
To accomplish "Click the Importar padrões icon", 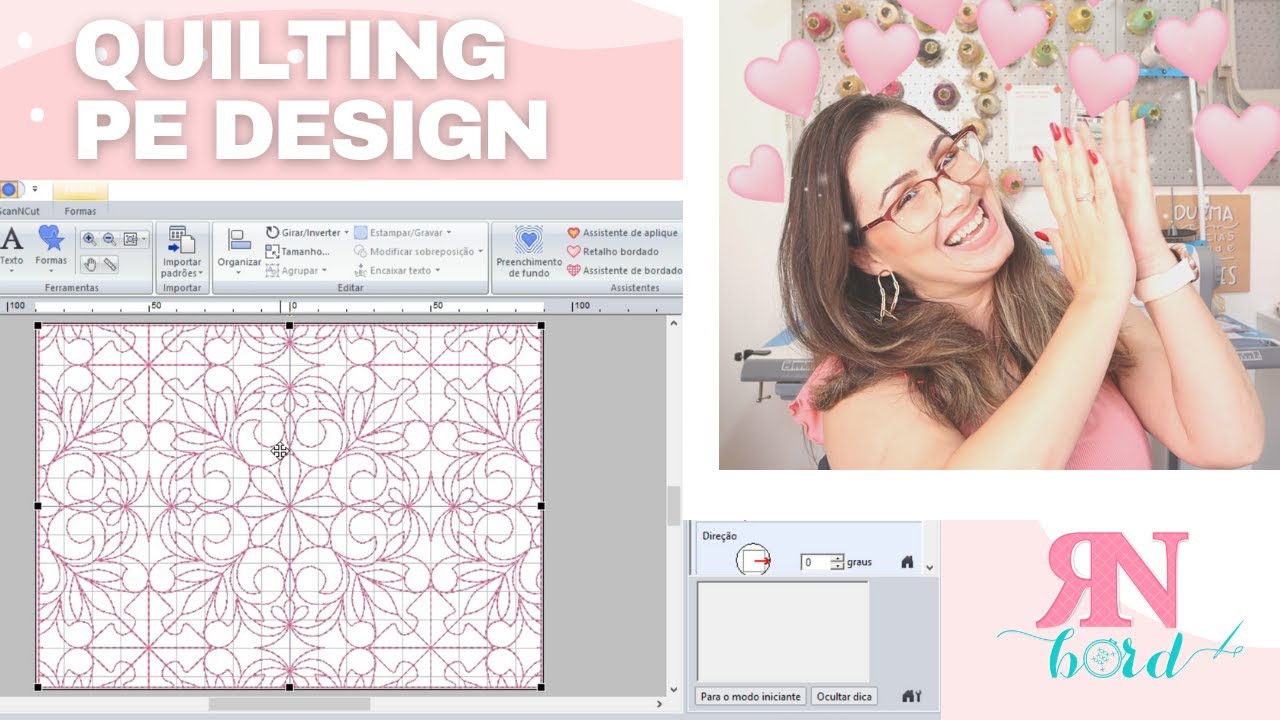I will [181, 240].
